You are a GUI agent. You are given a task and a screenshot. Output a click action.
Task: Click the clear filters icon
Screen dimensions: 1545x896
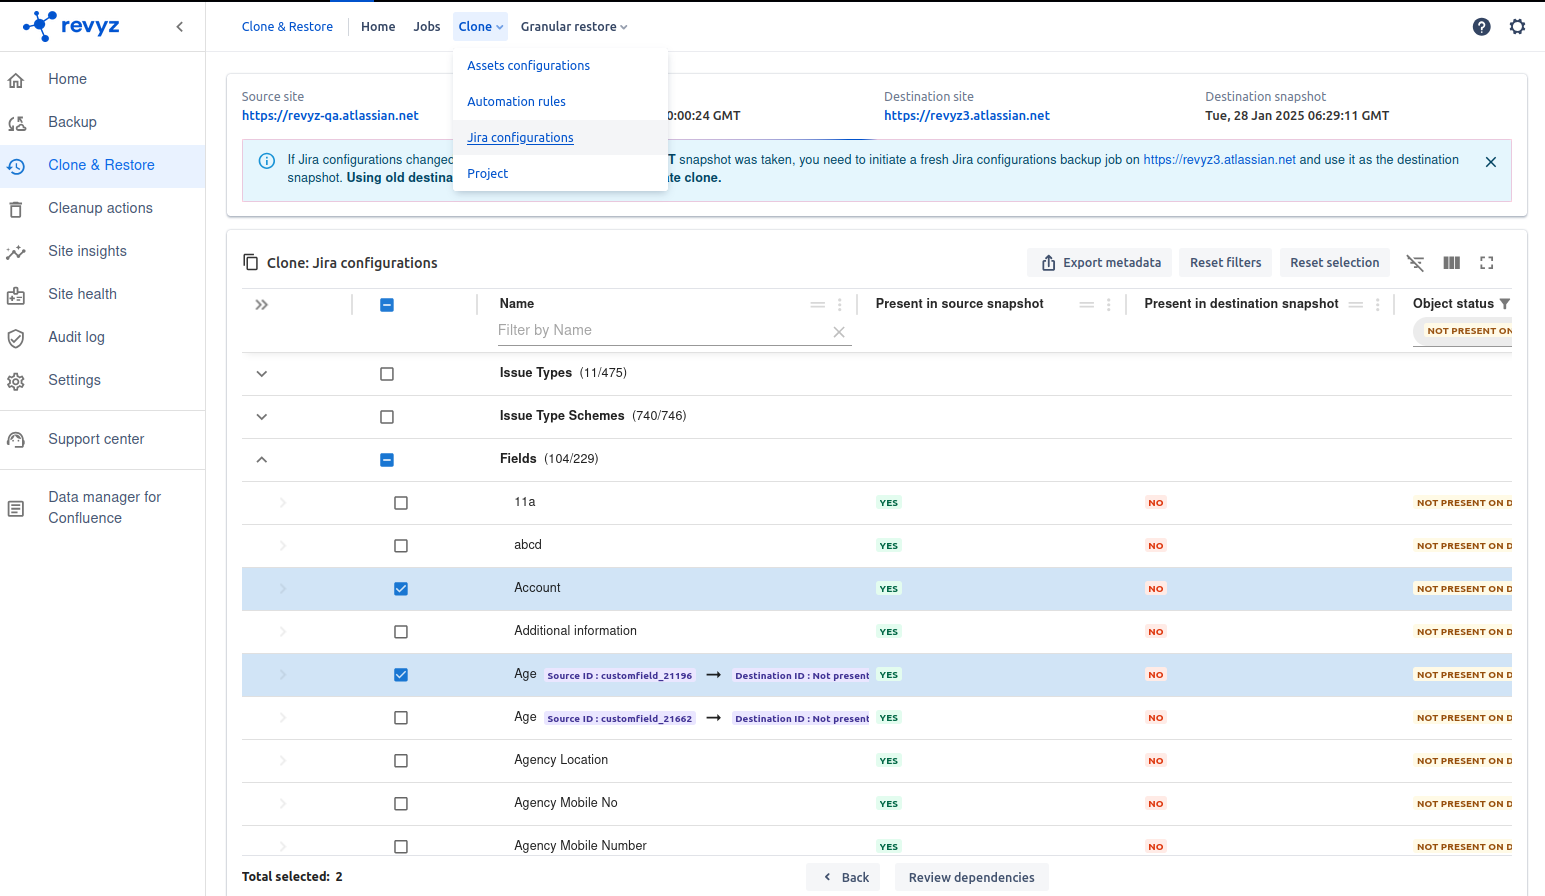[1415, 263]
